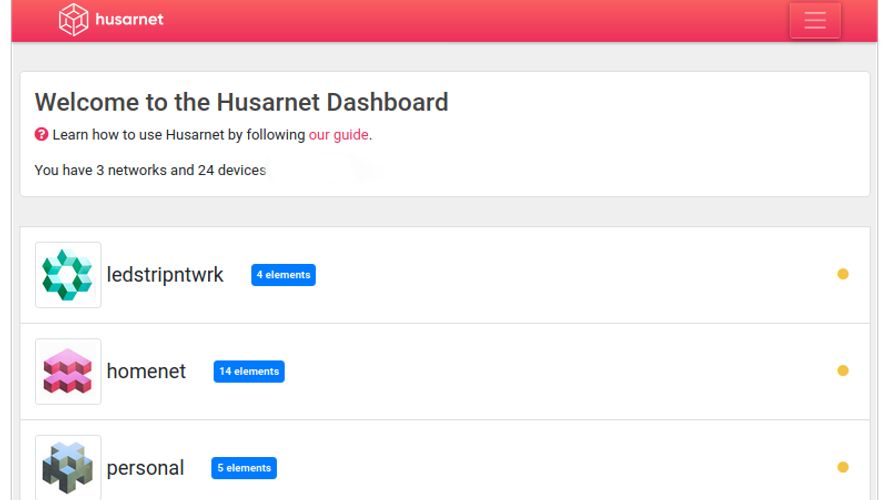The height and width of the screenshot is (500, 888).
Task: Click the homenet pink network avatar
Action: click(x=68, y=371)
